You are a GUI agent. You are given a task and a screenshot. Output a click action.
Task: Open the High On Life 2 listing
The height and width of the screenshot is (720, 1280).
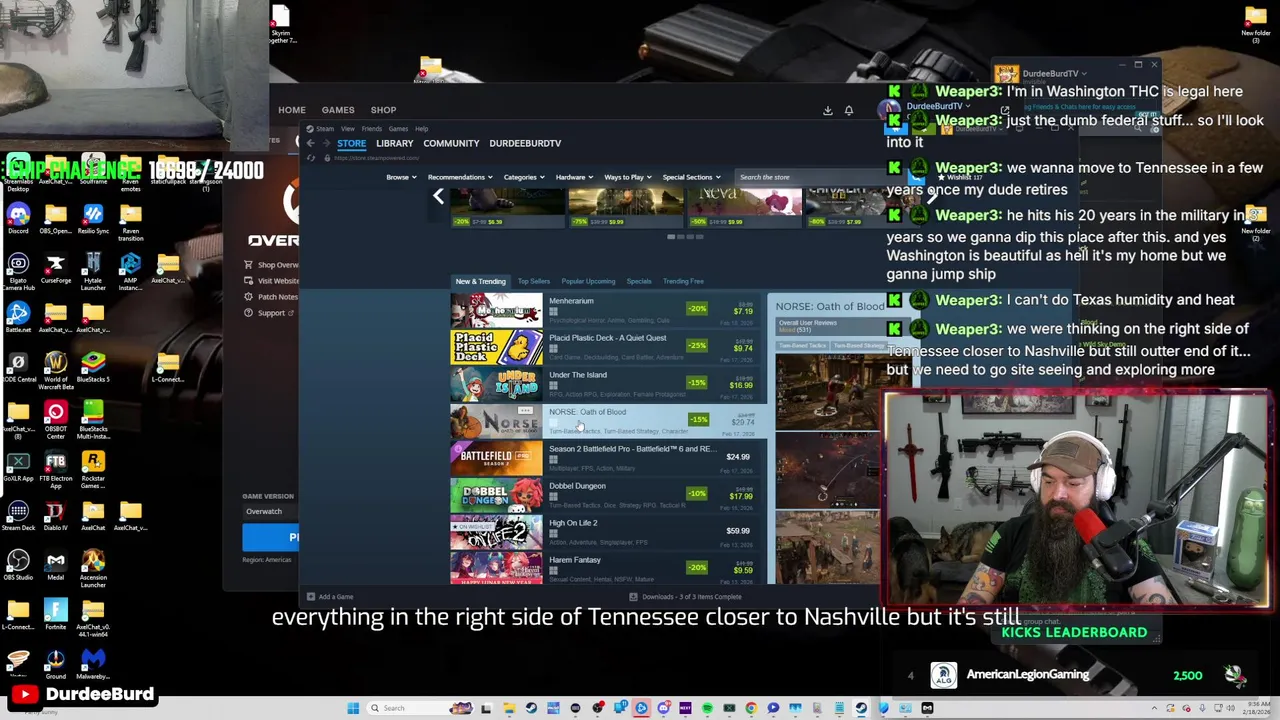(608, 532)
